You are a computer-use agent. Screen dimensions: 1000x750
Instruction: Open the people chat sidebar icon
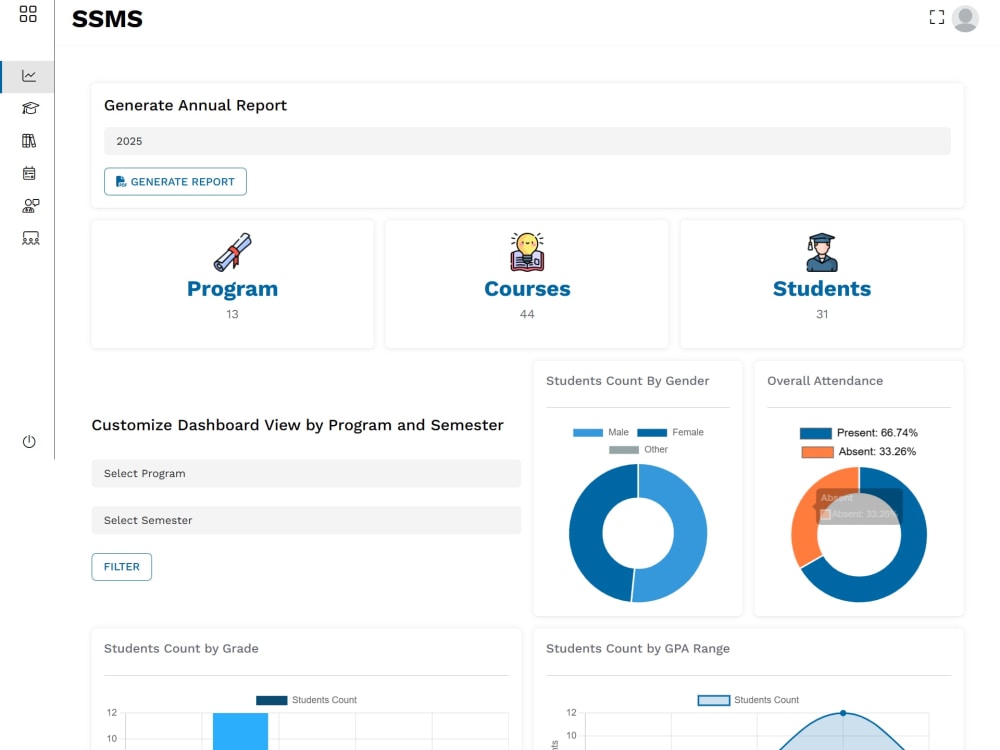(31, 206)
